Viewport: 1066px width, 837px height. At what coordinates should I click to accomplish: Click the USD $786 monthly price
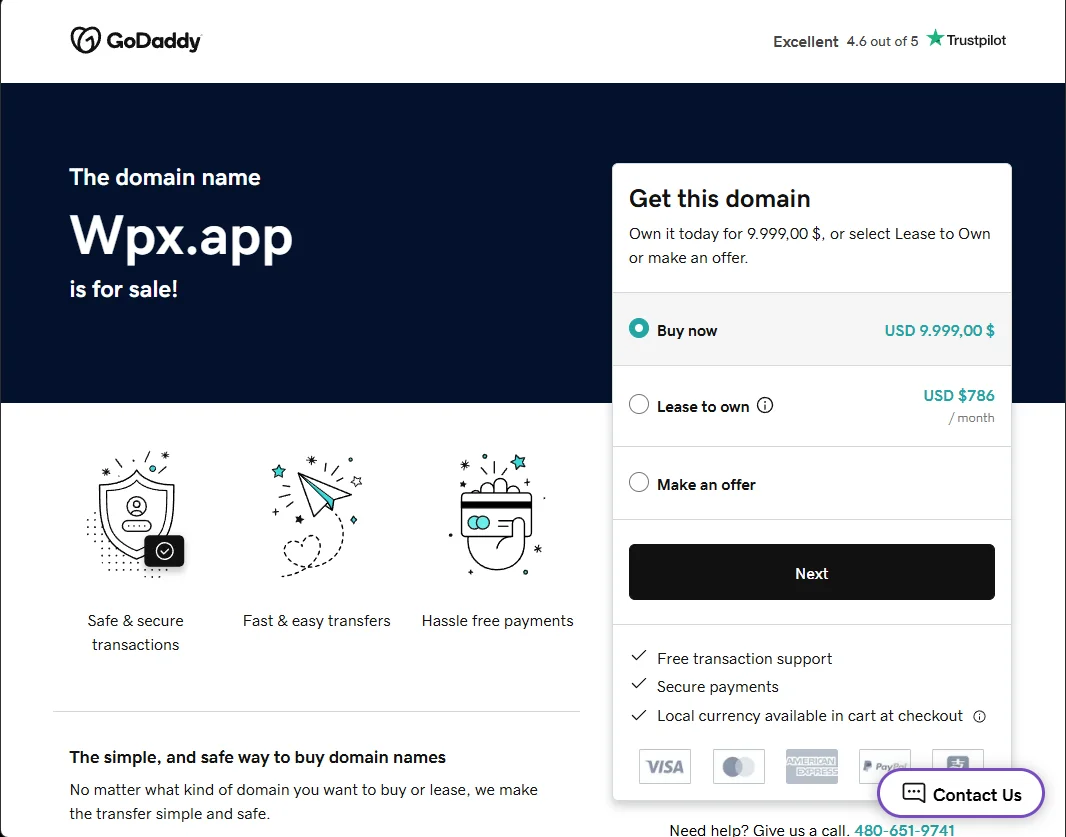(959, 396)
